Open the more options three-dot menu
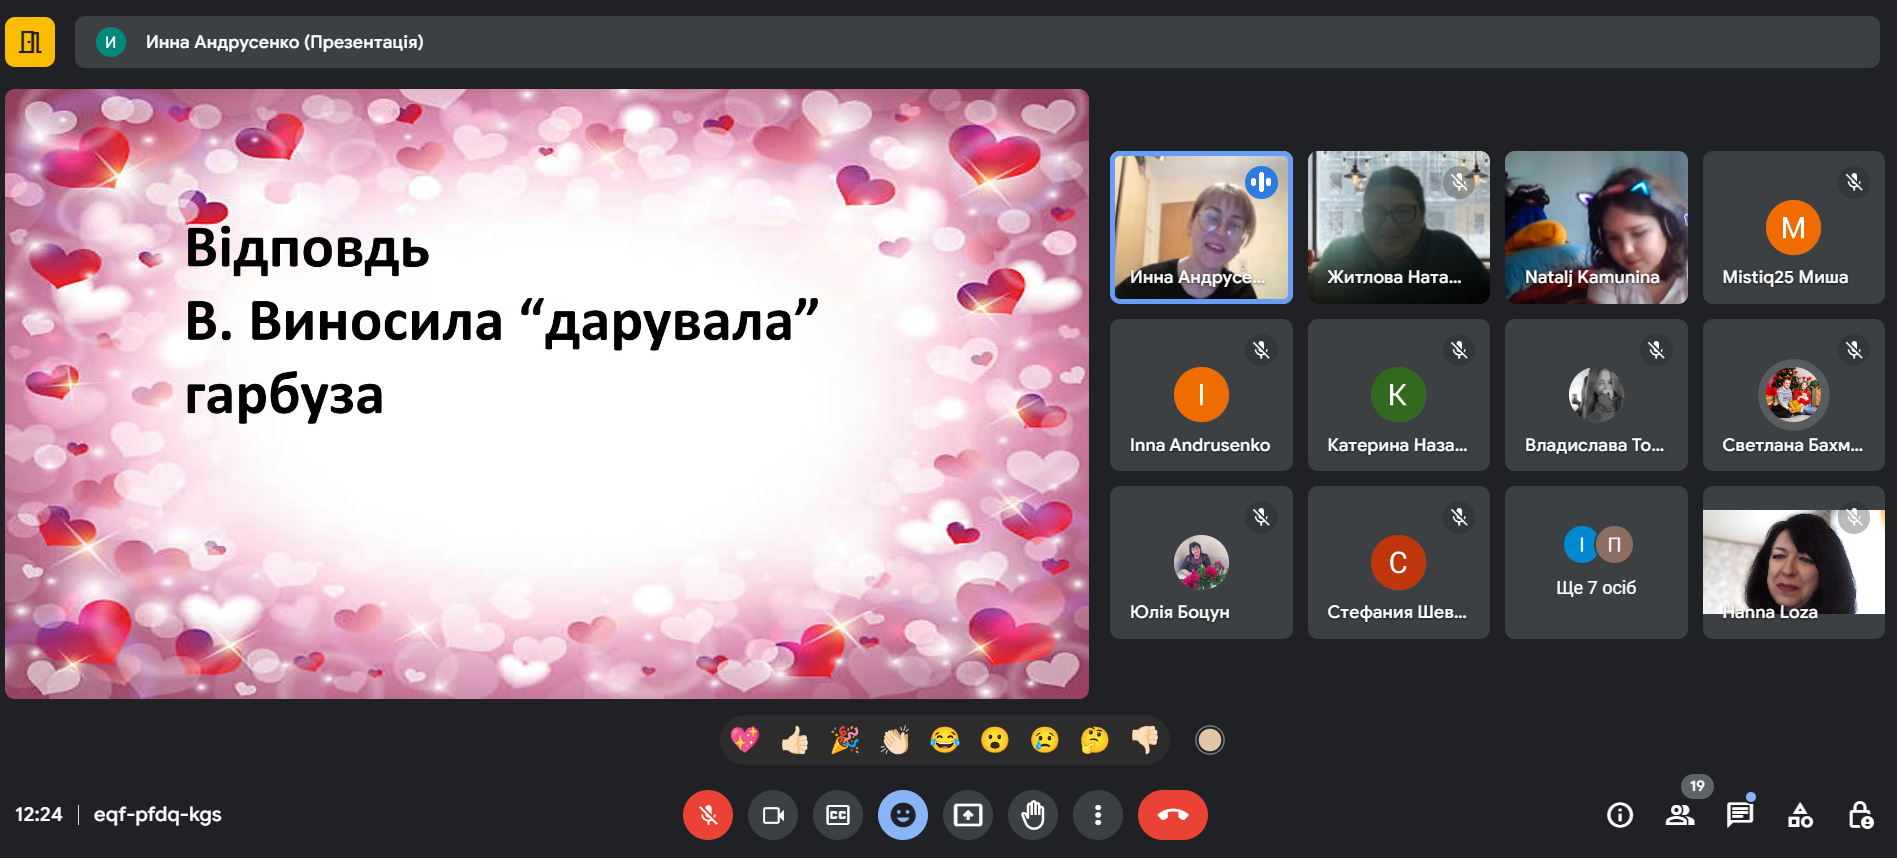The height and width of the screenshot is (858, 1897). [x=1098, y=815]
